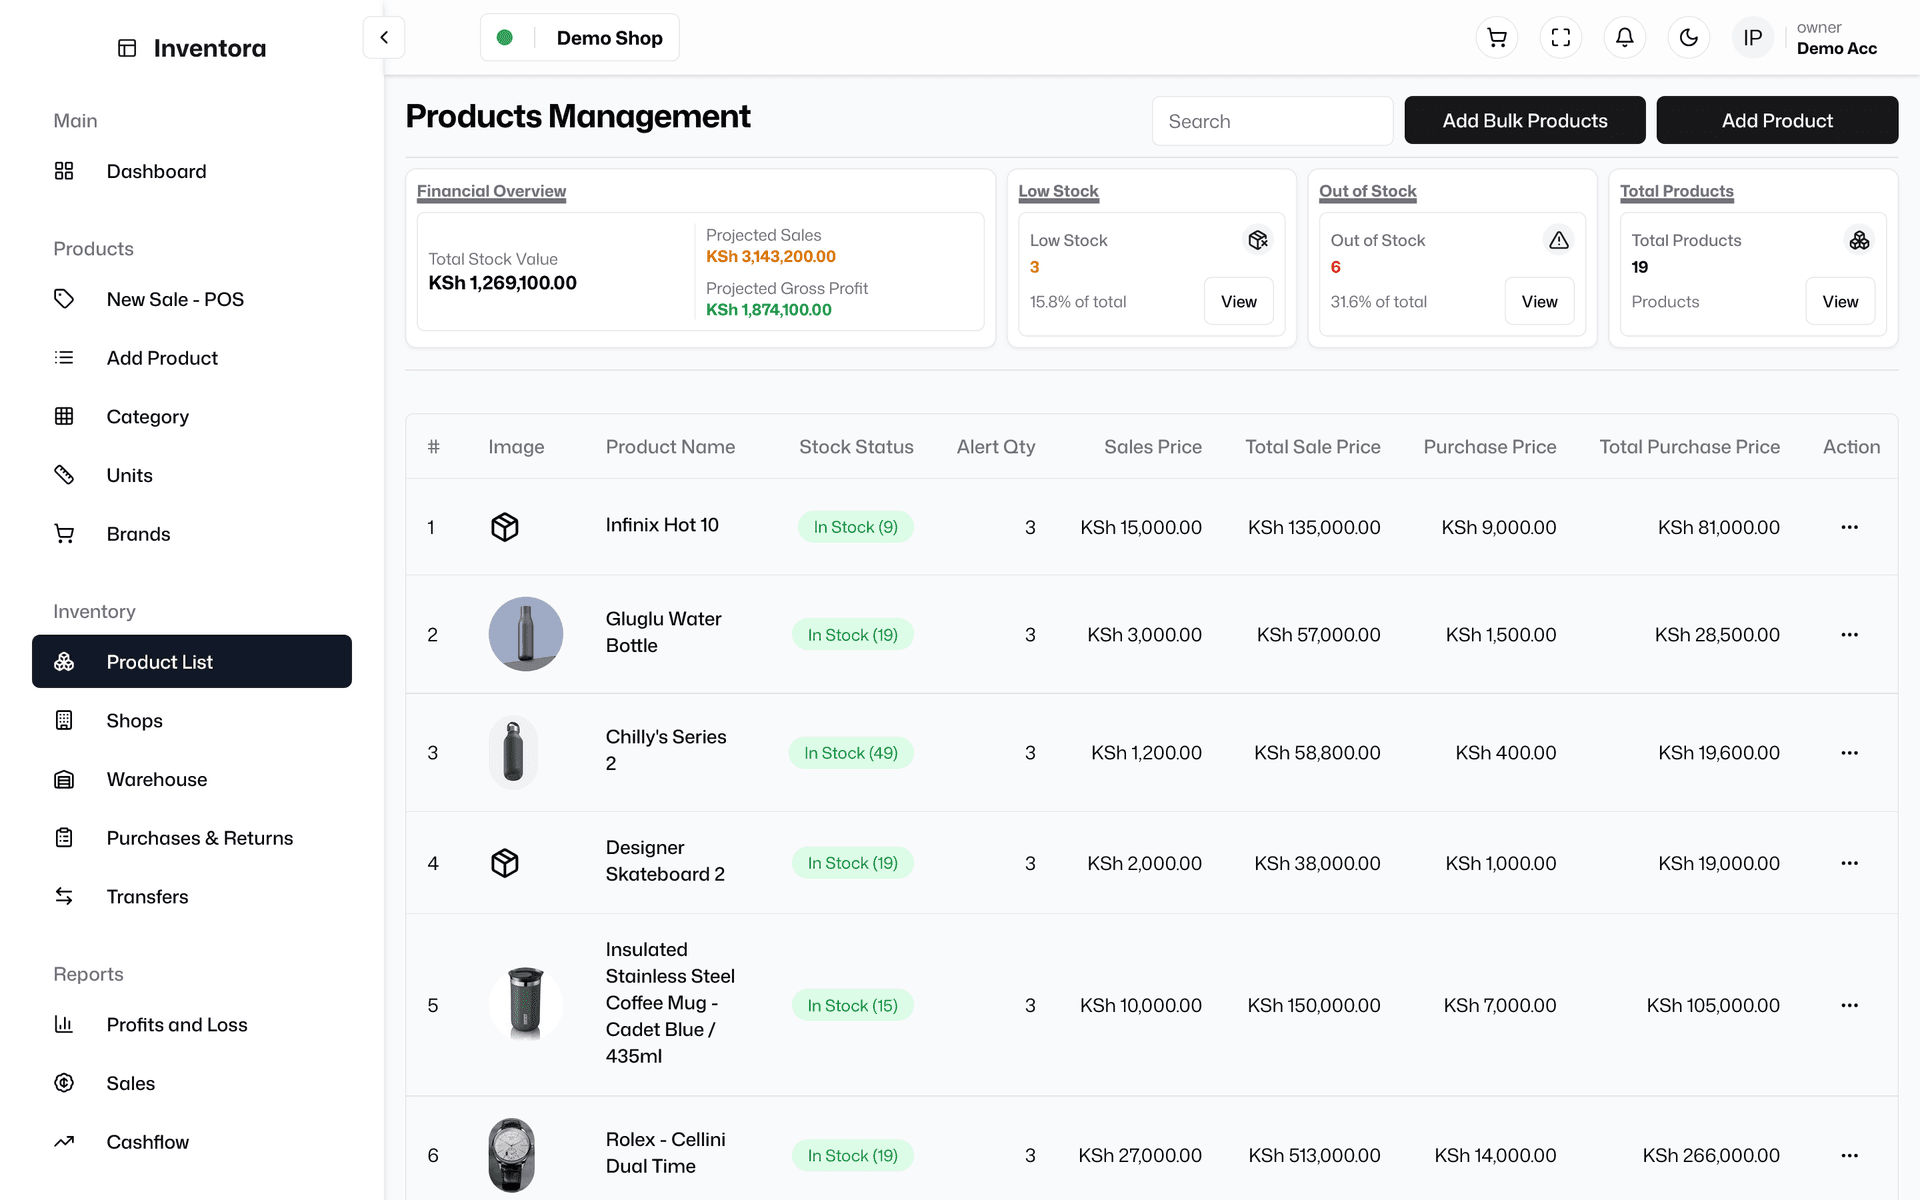Click the Sales coin icon

[64, 1083]
